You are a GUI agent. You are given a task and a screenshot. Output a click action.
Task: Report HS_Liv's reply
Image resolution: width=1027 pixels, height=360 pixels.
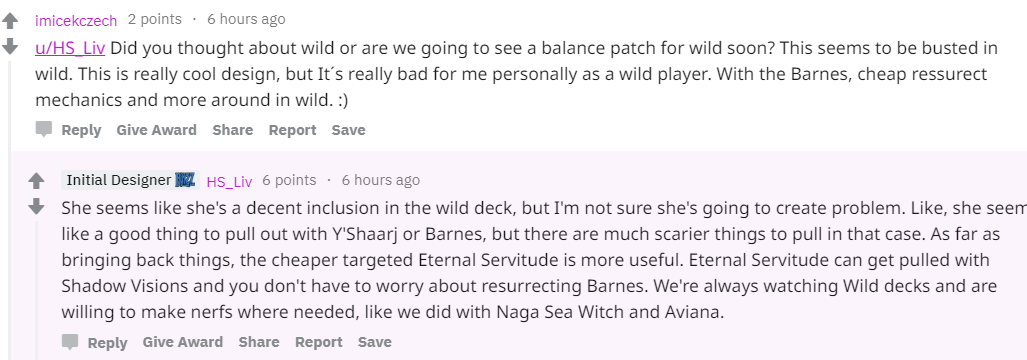point(318,342)
